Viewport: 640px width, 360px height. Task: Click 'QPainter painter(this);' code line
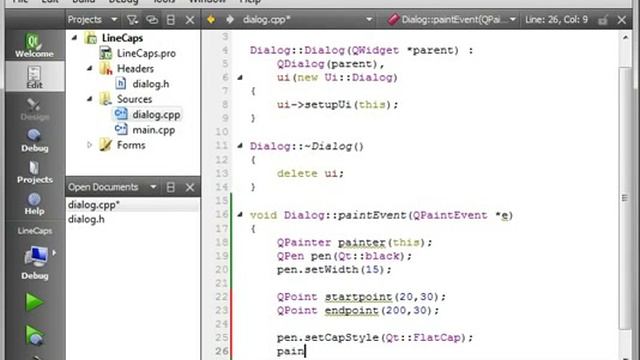click(354, 242)
